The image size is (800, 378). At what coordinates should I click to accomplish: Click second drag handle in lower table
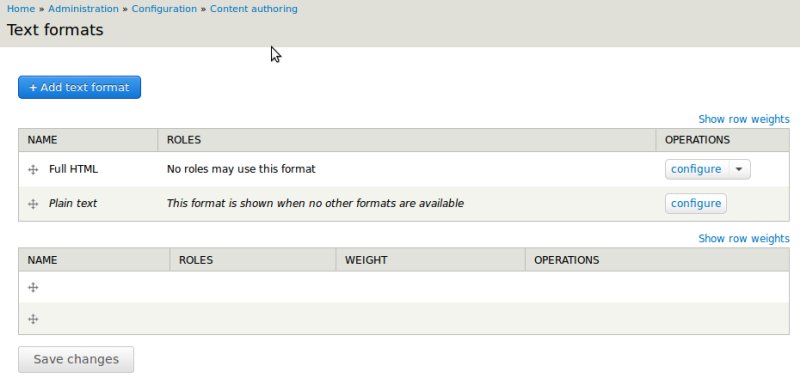pos(33,319)
